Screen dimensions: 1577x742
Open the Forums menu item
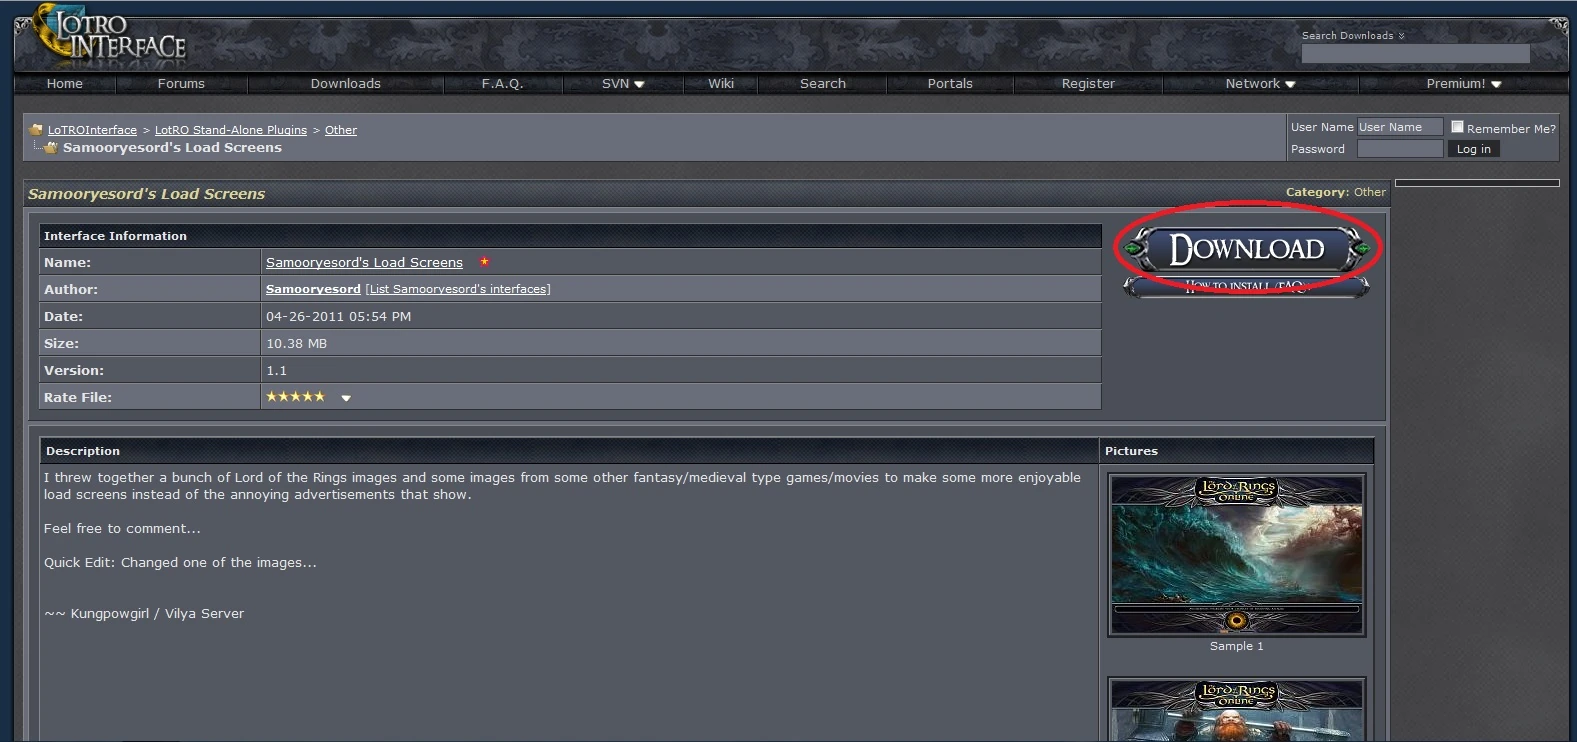181,84
